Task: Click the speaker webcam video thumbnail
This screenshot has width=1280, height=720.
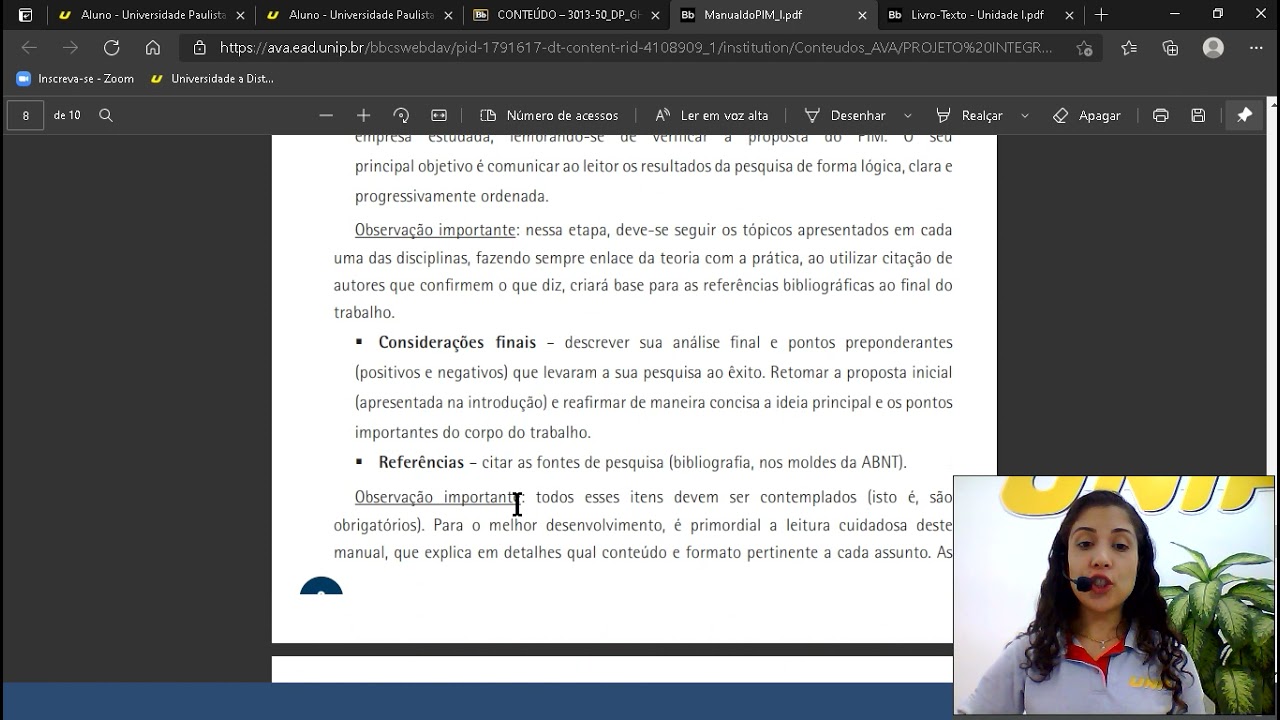Action: [1114, 595]
